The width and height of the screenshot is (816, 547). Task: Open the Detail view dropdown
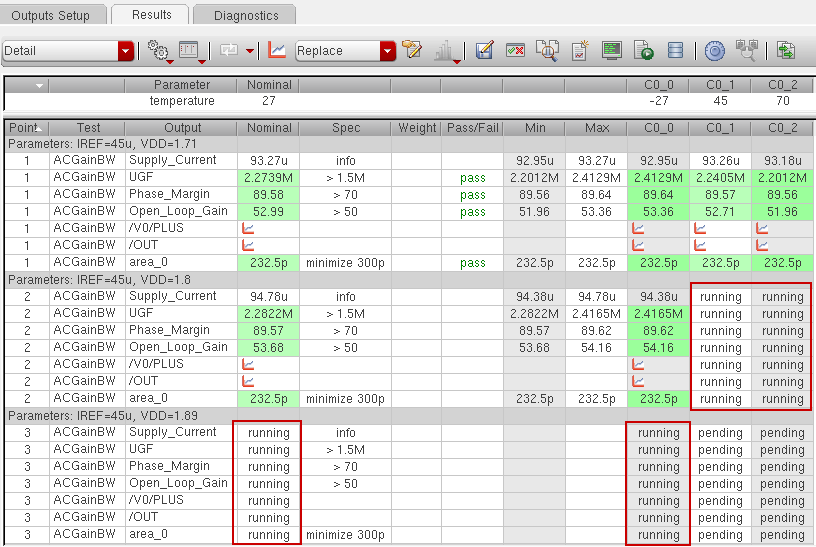point(125,51)
